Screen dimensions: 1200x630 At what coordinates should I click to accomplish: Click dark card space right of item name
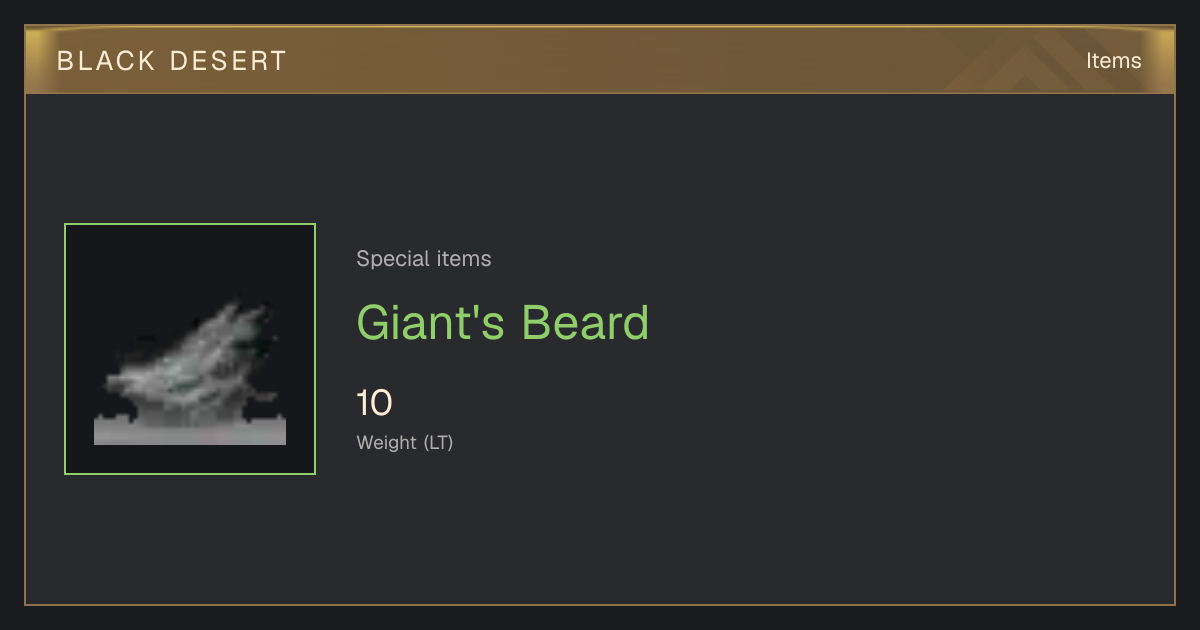900,323
